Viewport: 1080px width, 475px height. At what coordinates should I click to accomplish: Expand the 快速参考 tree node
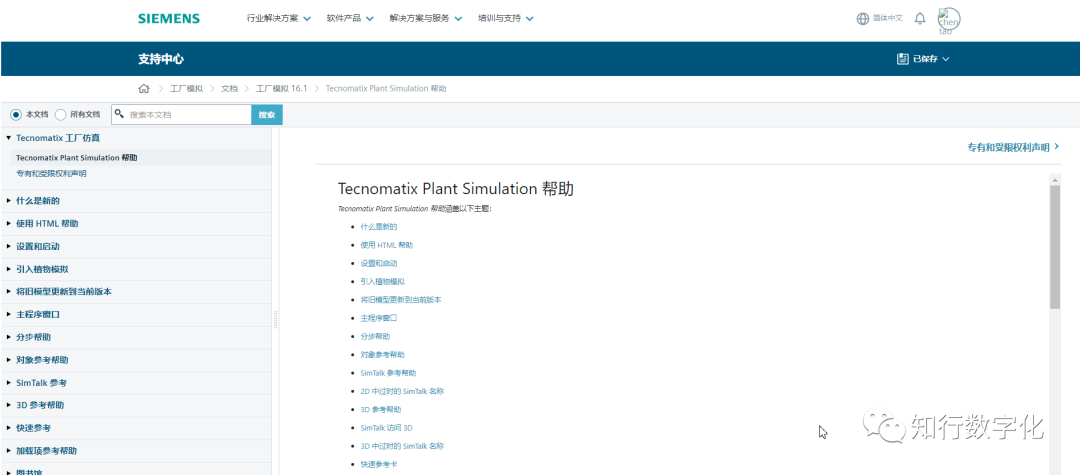pyautogui.click(x=8, y=428)
